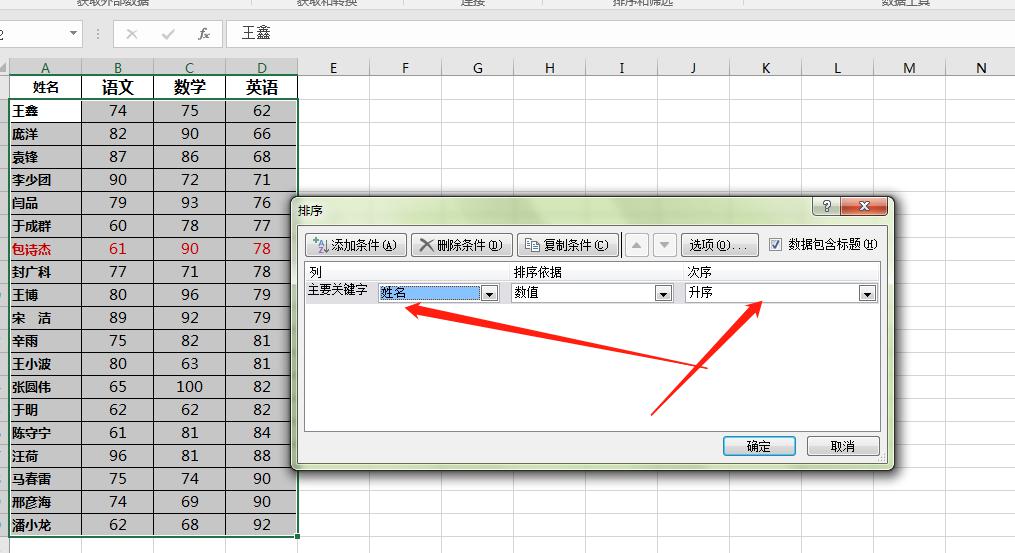Click the 数学 header cell
This screenshot has width=1015, height=553.
pyautogui.click(x=190, y=87)
